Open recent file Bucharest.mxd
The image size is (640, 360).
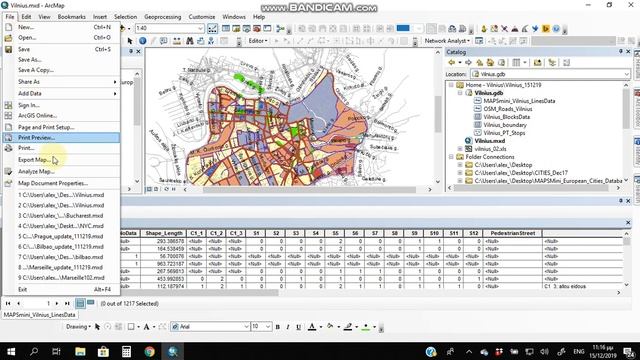[x=61, y=216]
